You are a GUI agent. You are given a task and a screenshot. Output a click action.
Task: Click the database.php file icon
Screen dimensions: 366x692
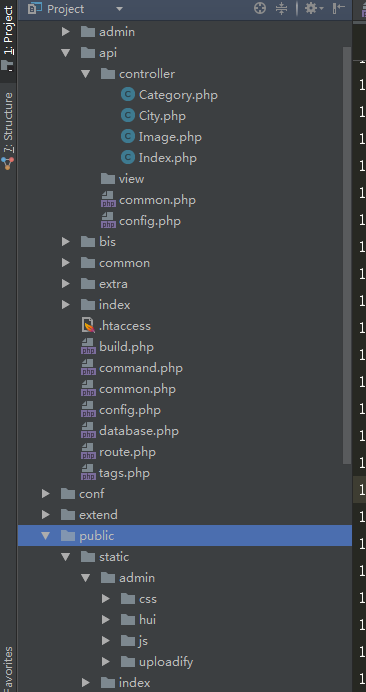[88, 431]
